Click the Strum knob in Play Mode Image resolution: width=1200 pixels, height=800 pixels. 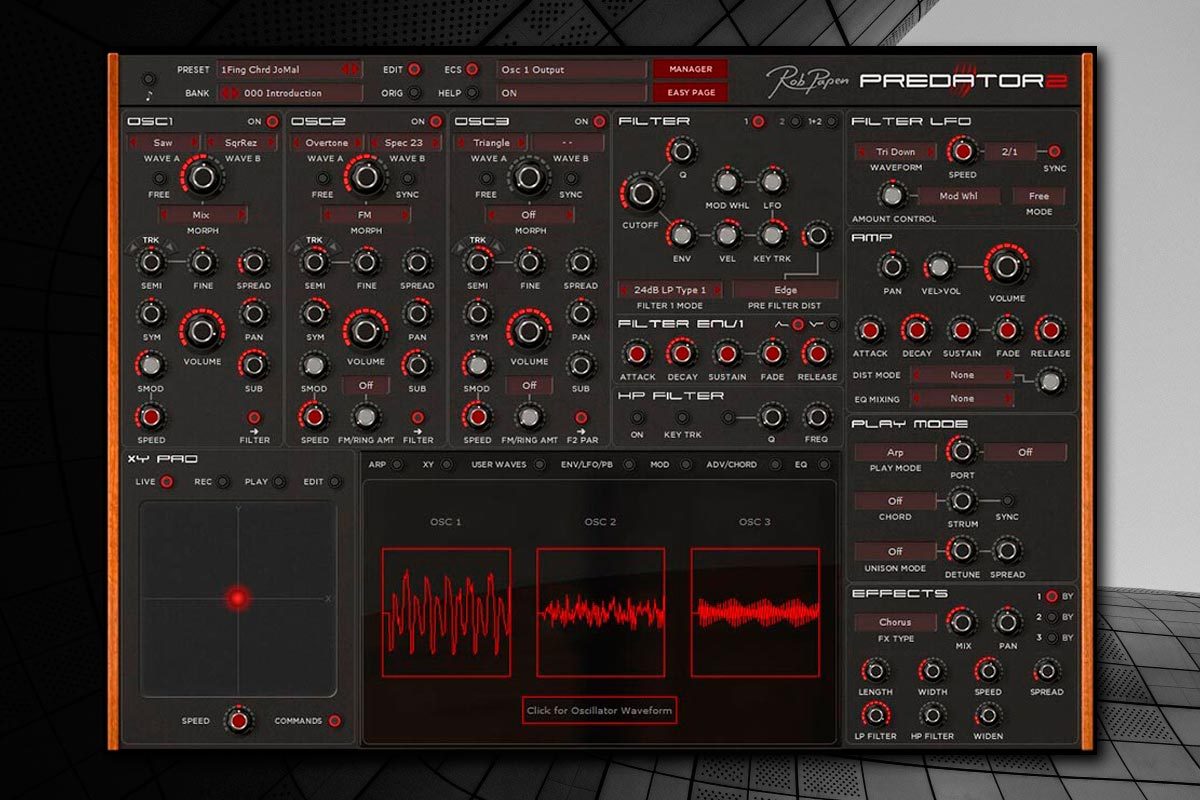click(962, 500)
